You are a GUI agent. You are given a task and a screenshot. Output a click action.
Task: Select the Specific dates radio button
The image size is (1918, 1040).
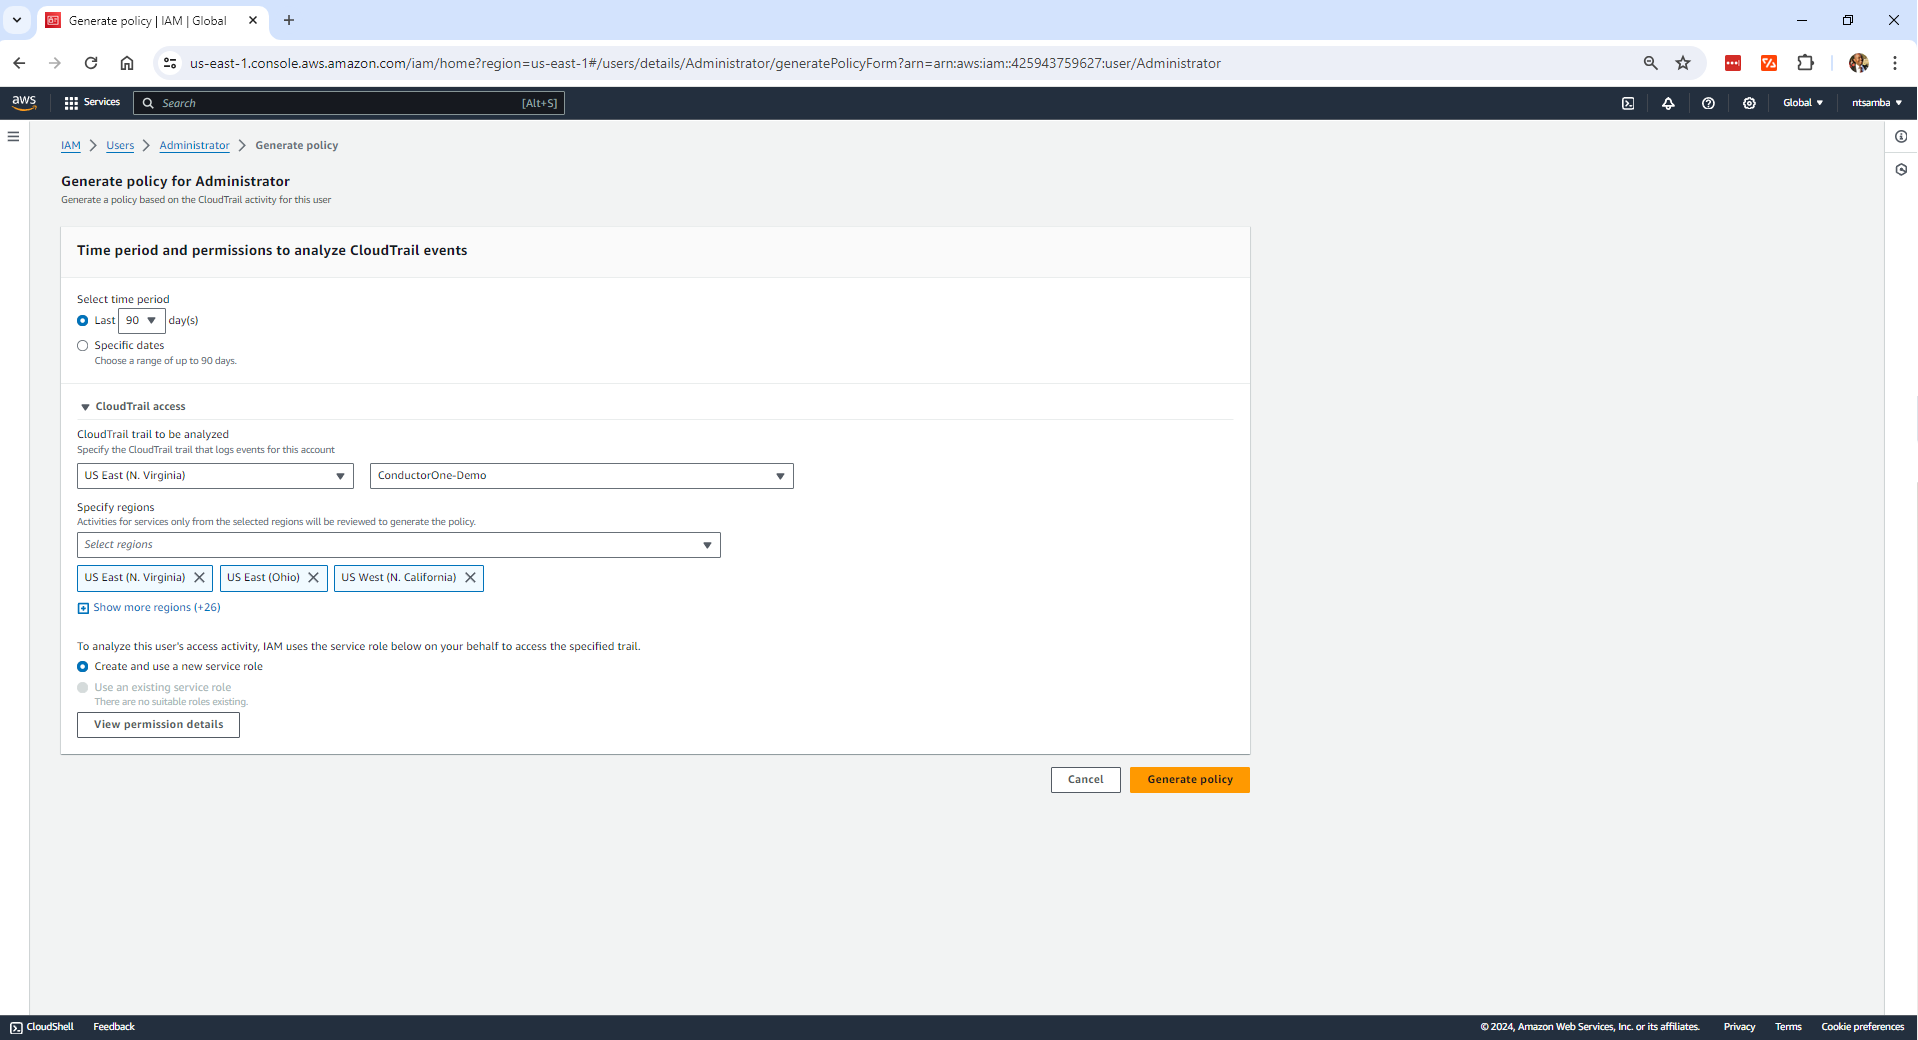tap(83, 345)
